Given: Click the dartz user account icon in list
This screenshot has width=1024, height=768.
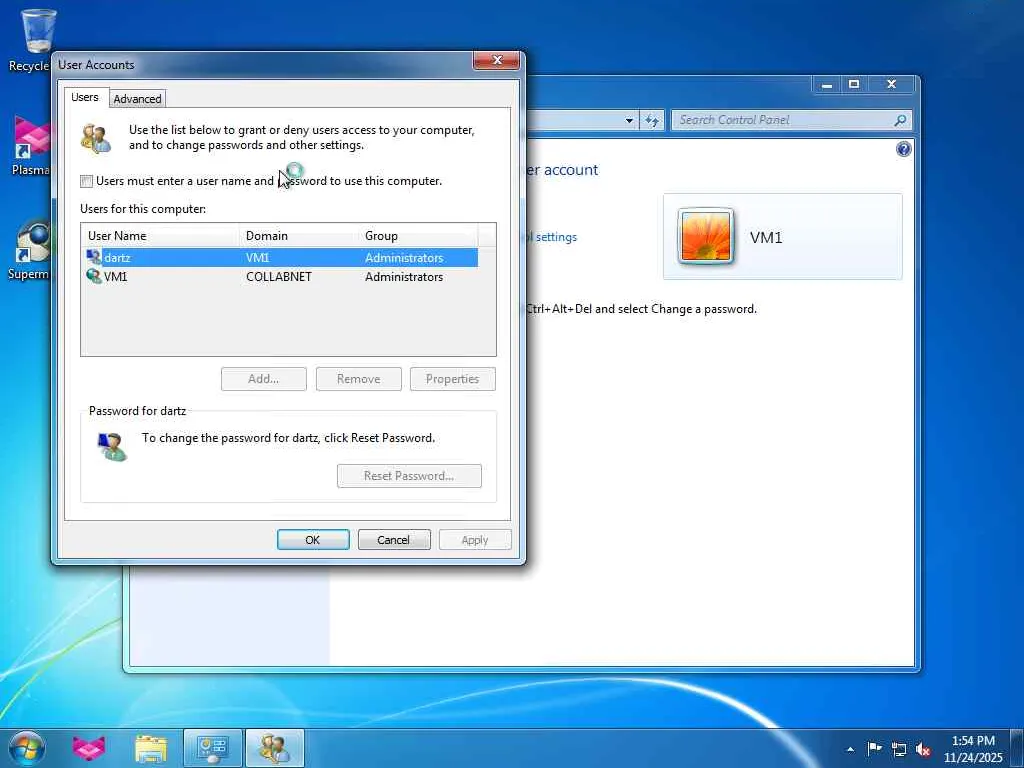Looking at the screenshot, I should (x=94, y=257).
